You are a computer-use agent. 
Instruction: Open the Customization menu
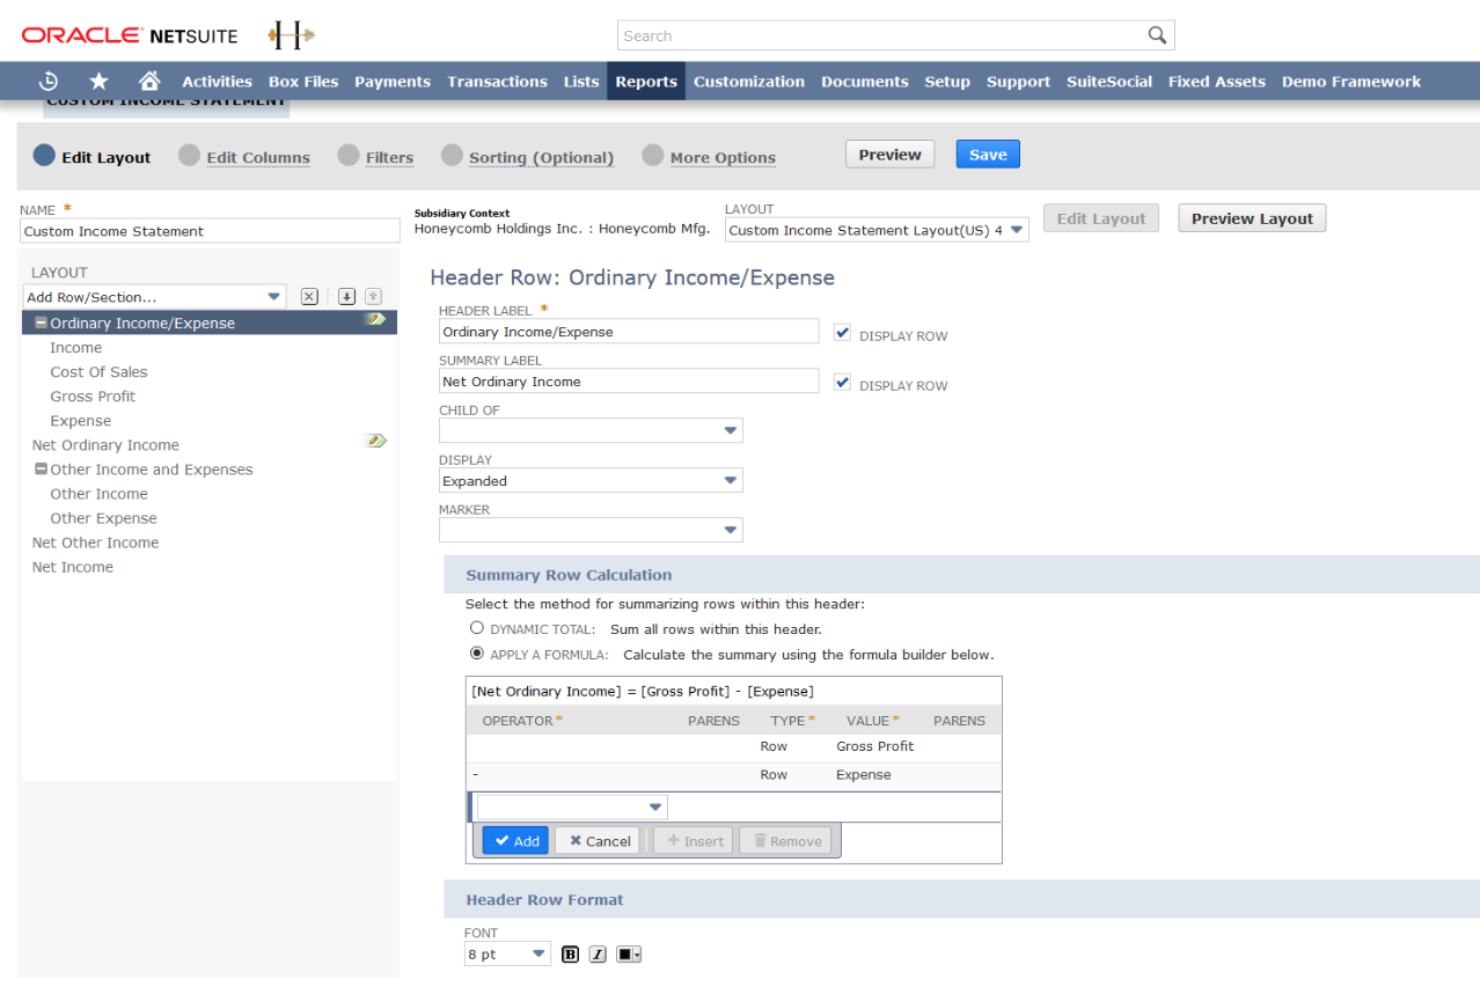click(749, 81)
